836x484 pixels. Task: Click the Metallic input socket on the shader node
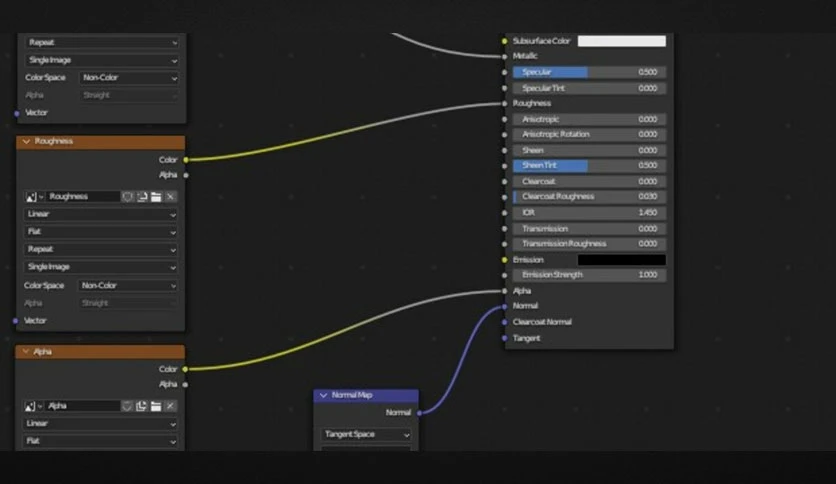pyautogui.click(x=504, y=57)
